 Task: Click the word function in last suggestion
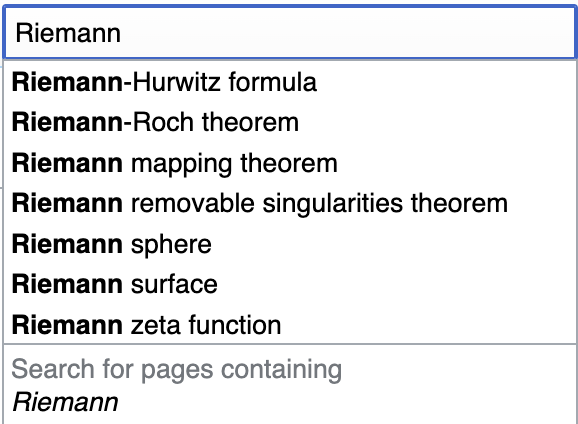[x=235, y=325]
